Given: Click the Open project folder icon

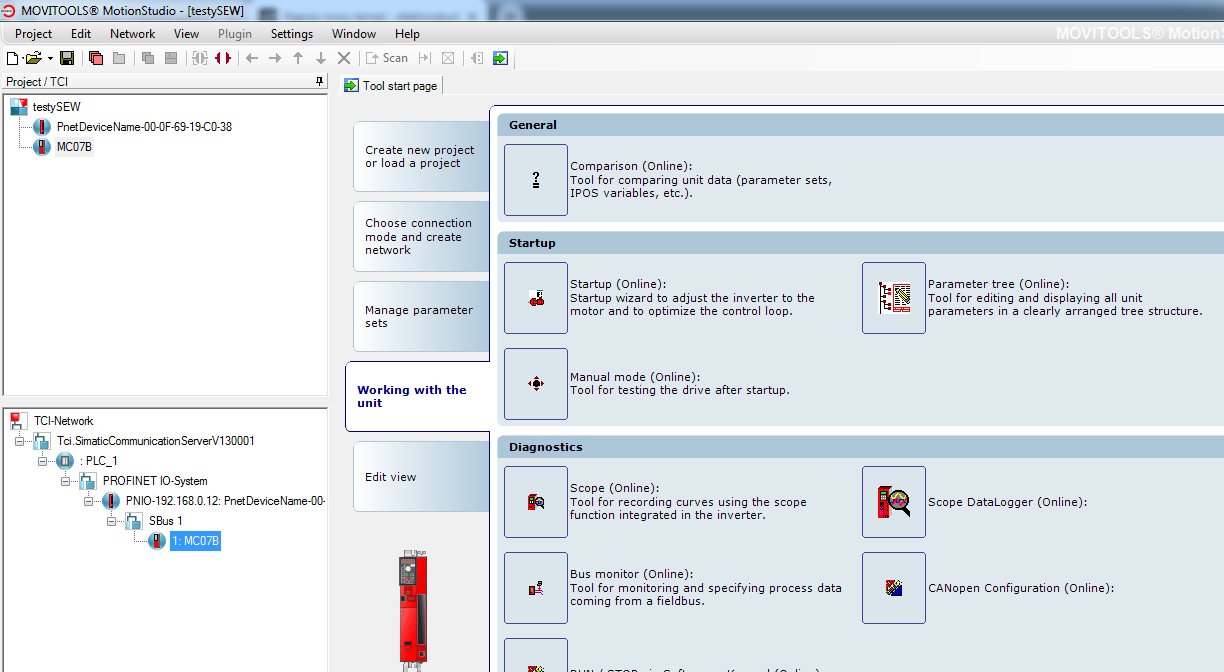Looking at the screenshot, I should (x=33, y=59).
